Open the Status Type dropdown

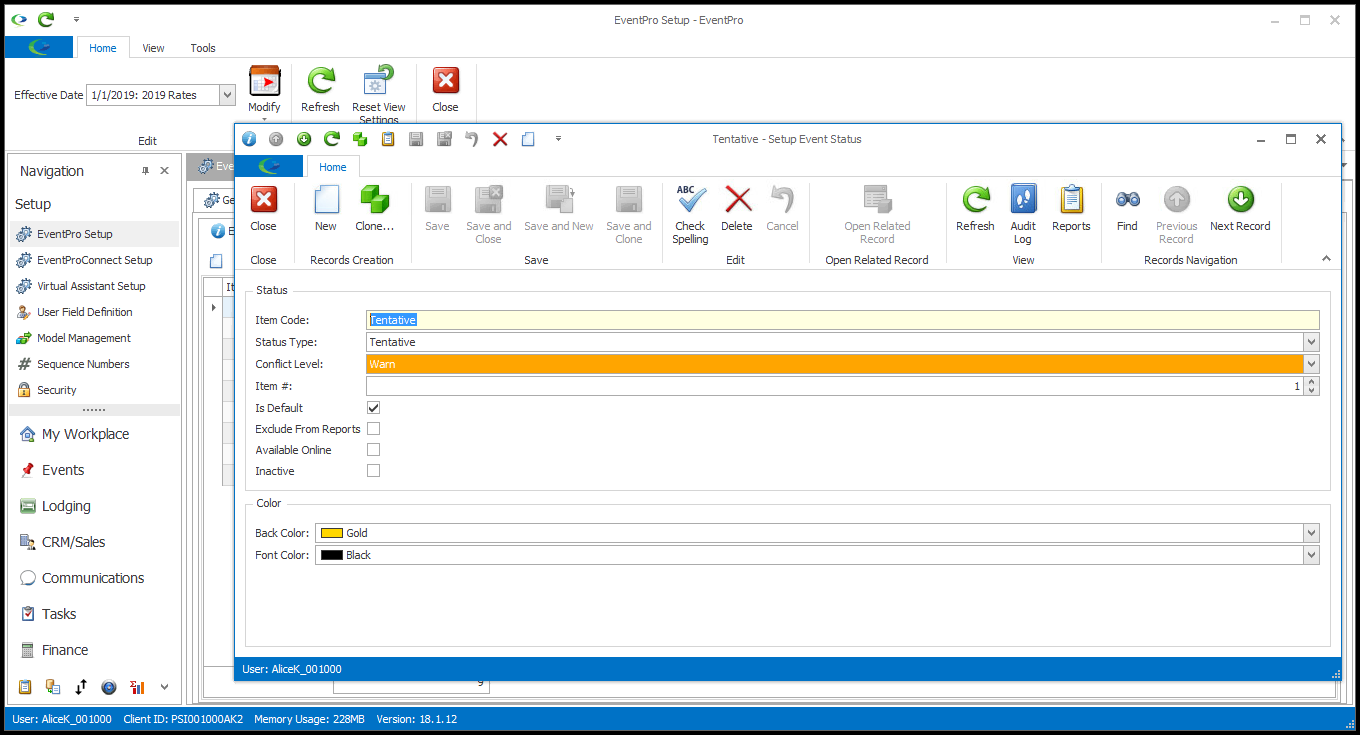coord(1311,342)
